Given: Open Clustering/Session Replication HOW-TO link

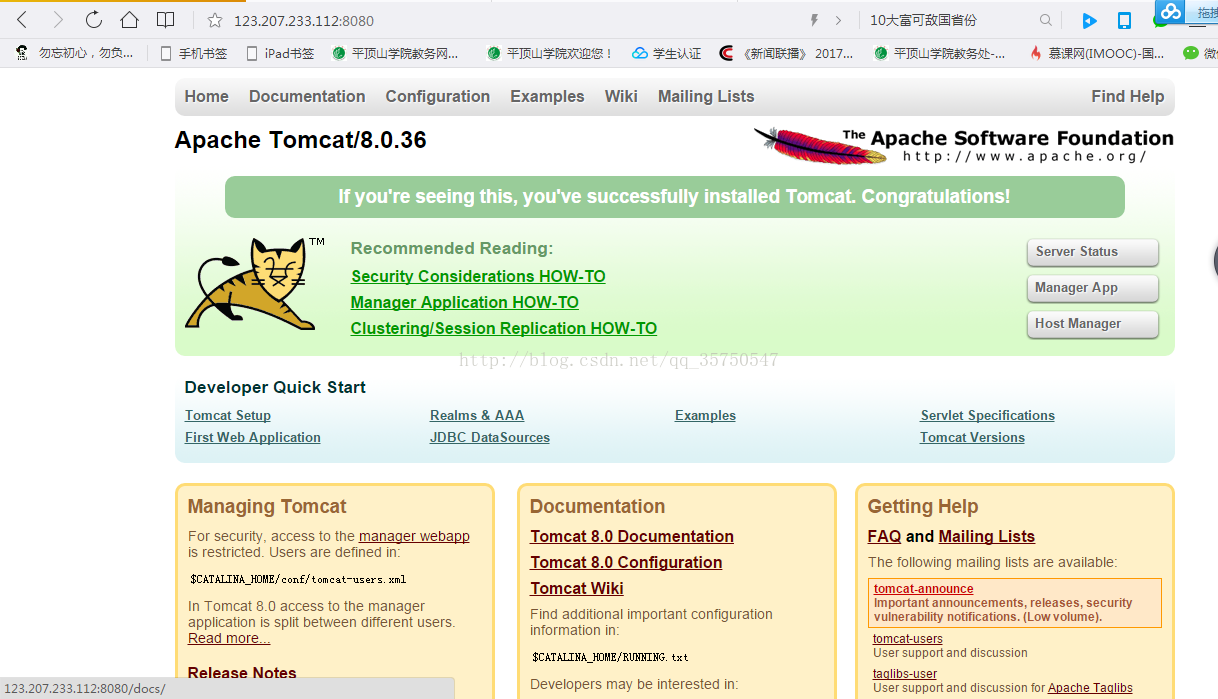Looking at the screenshot, I should tap(504, 328).
